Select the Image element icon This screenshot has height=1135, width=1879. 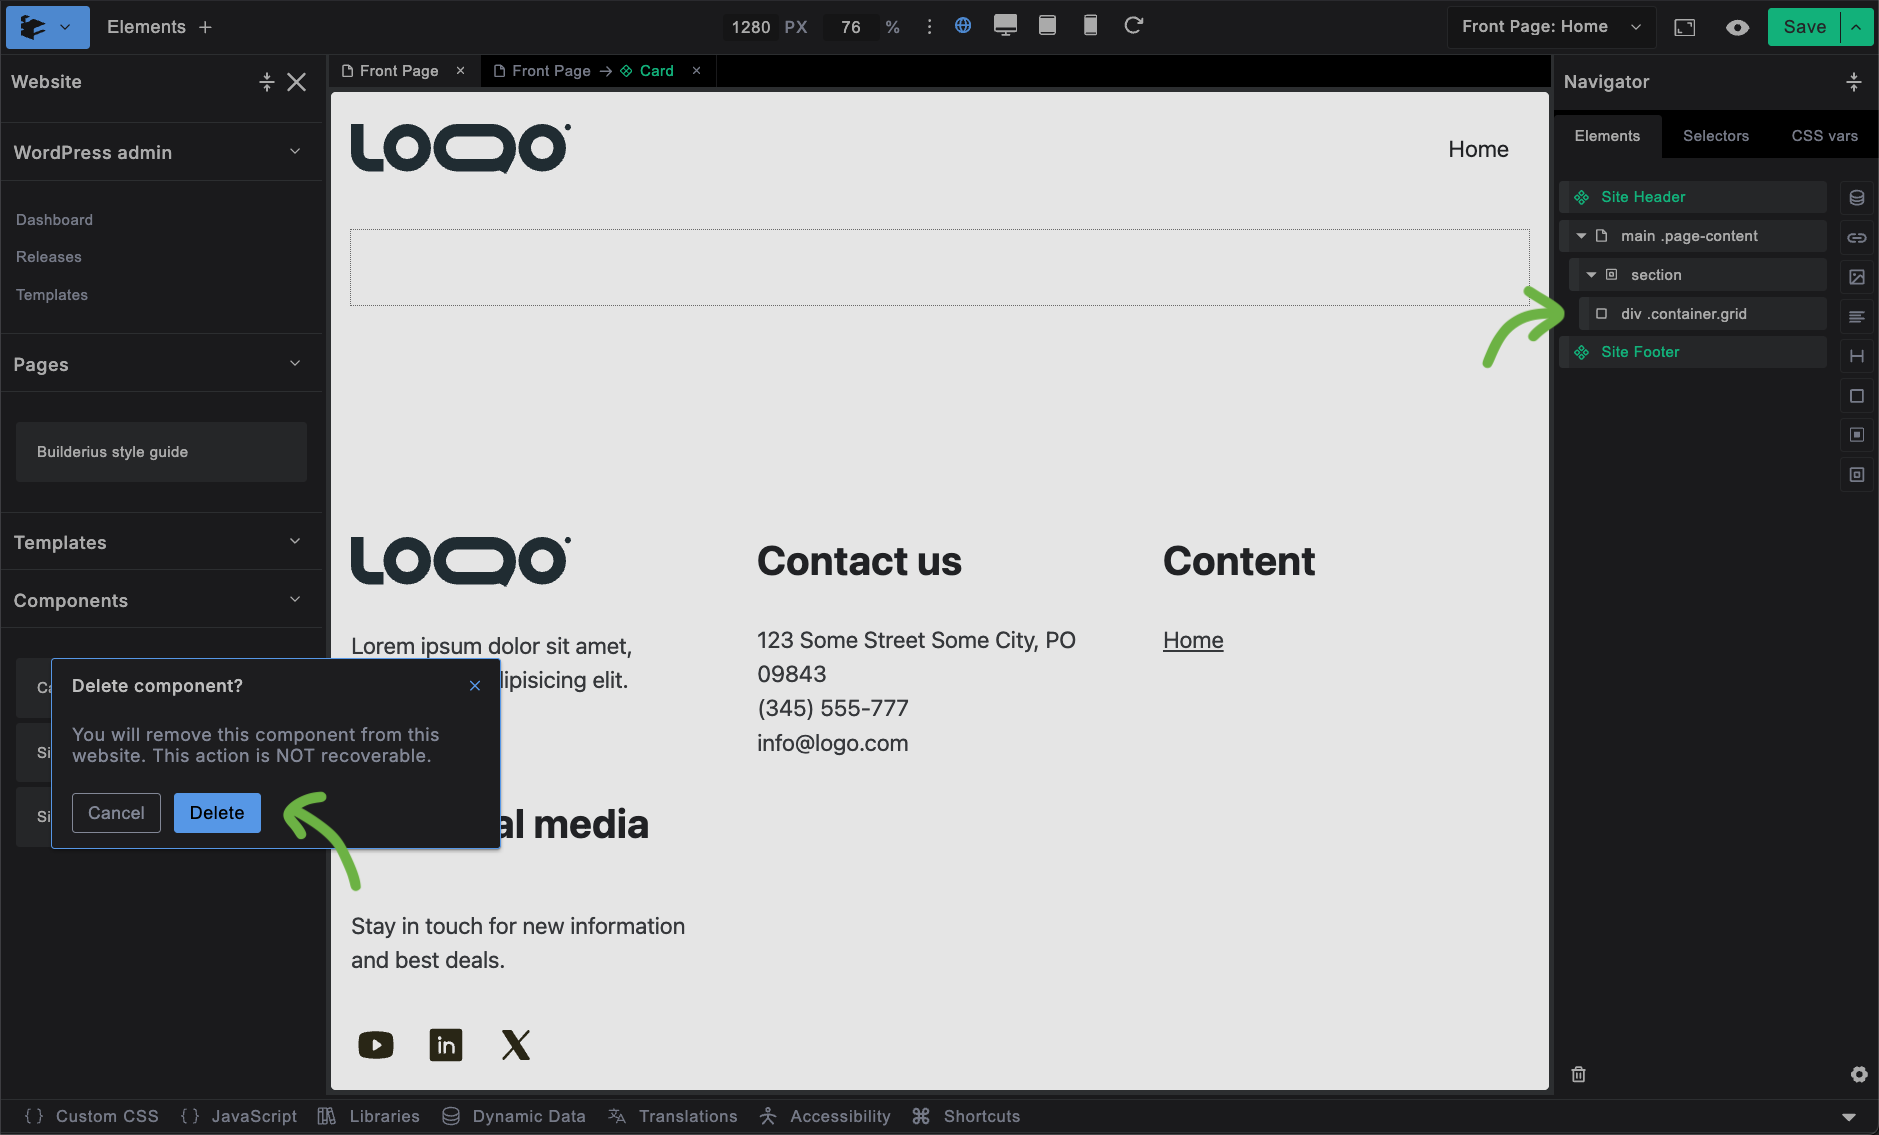[x=1858, y=277]
